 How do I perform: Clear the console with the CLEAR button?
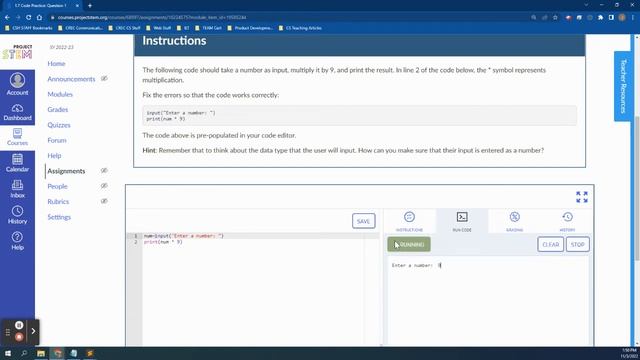tap(550, 244)
